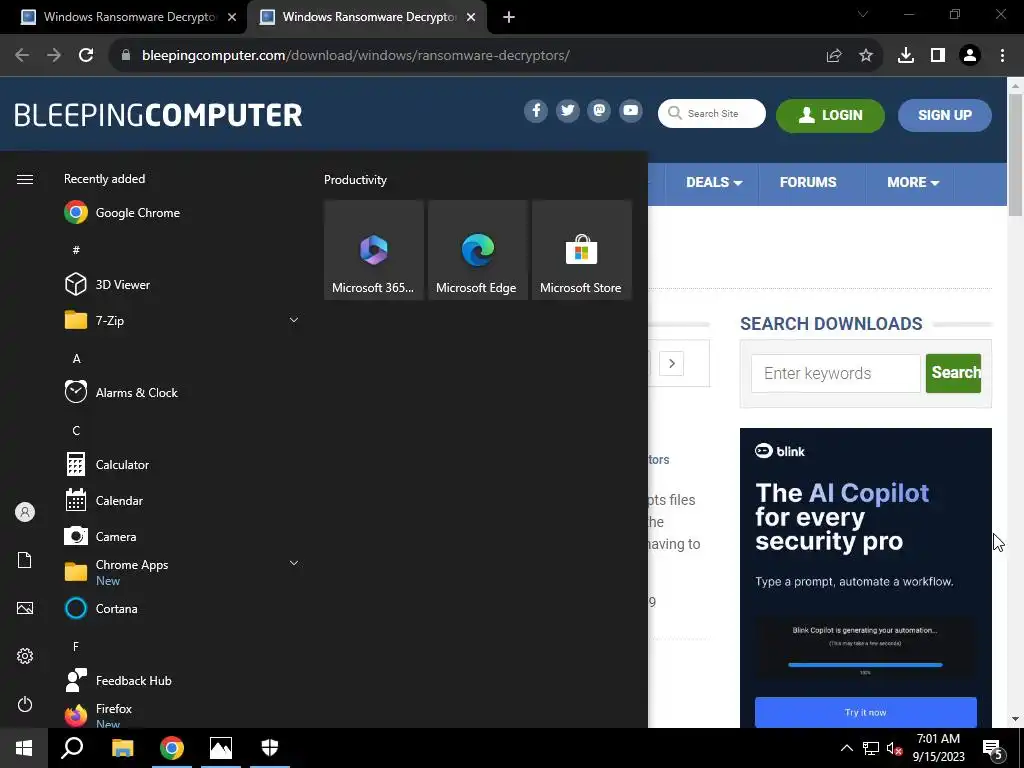
Task: Open BleepingComputer Facebook page icon
Action: point(536,111)
